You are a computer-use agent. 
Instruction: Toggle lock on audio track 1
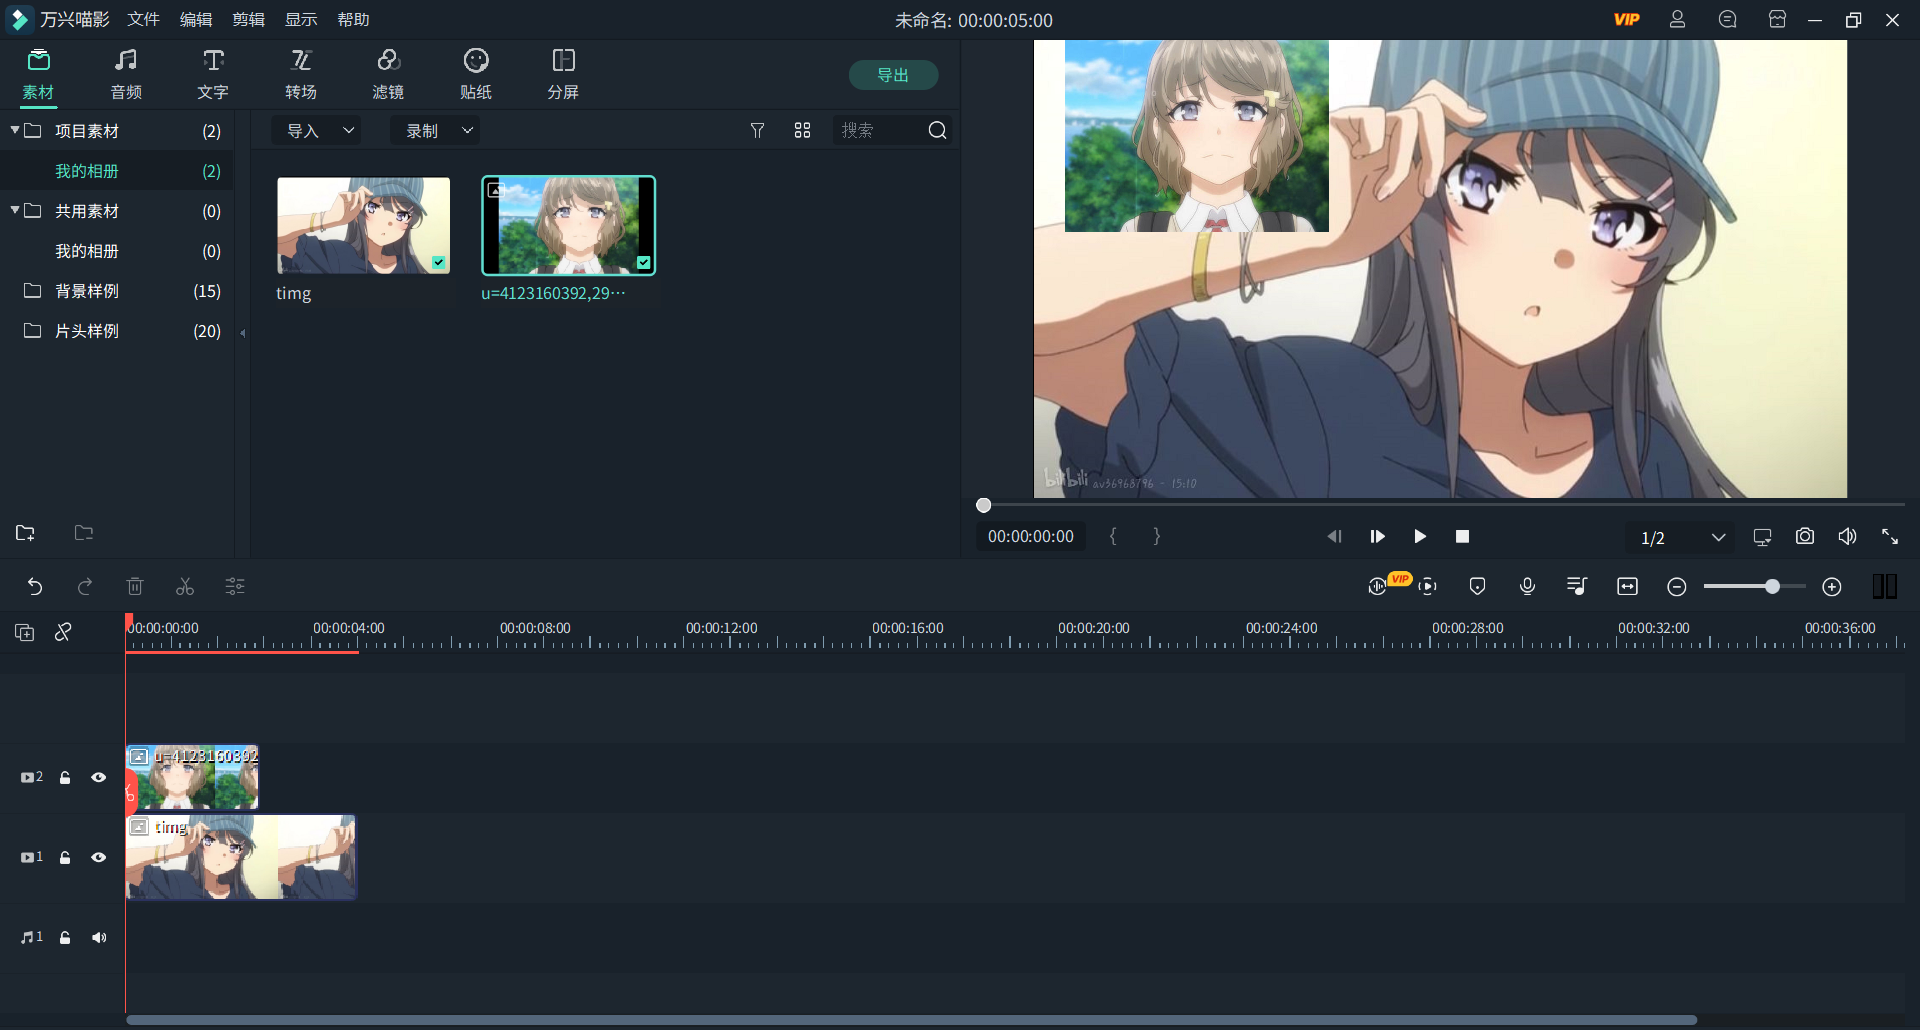coord(65,937)
